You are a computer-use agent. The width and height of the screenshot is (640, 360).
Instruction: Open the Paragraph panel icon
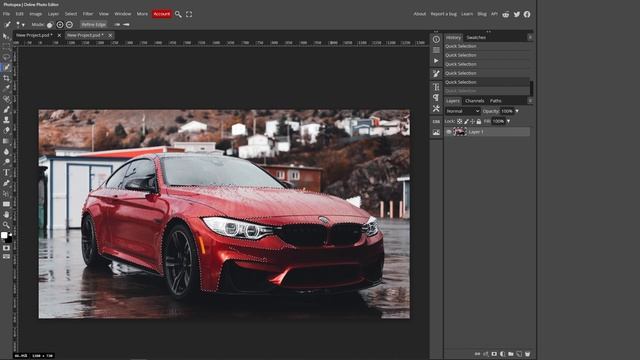[436, 98]
